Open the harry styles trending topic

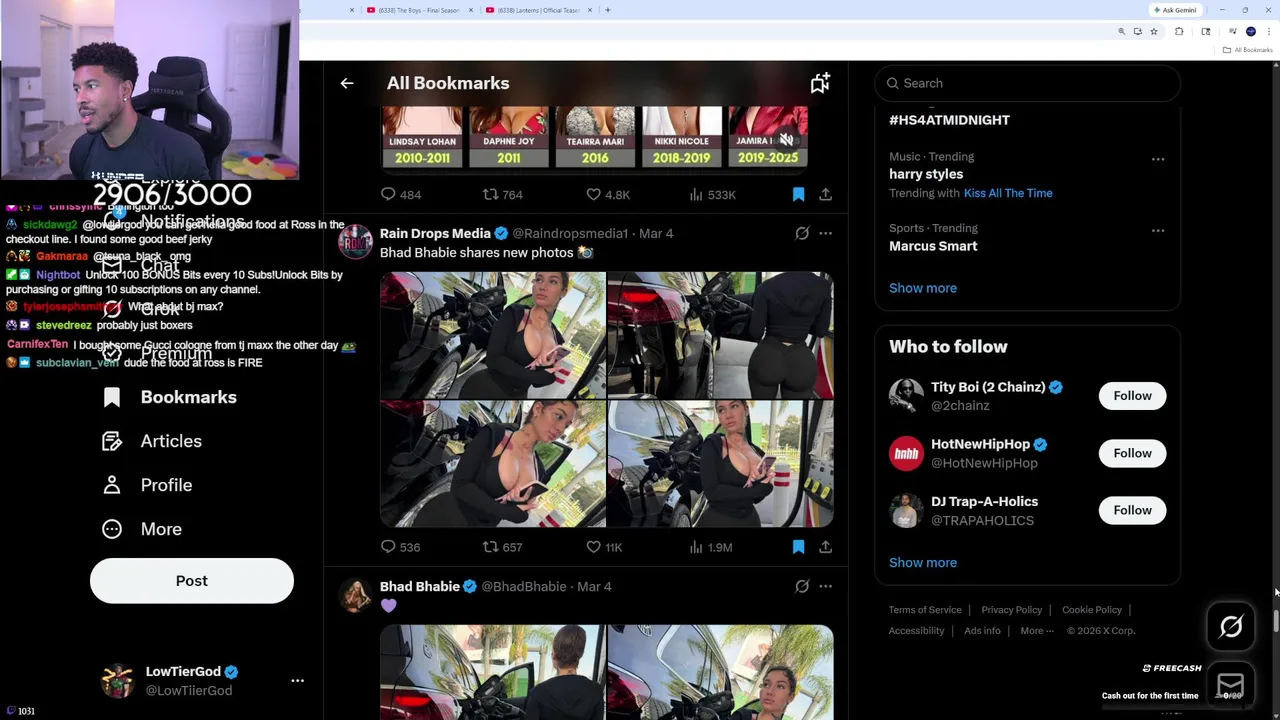pyautogui.click(x=926, y=174)
